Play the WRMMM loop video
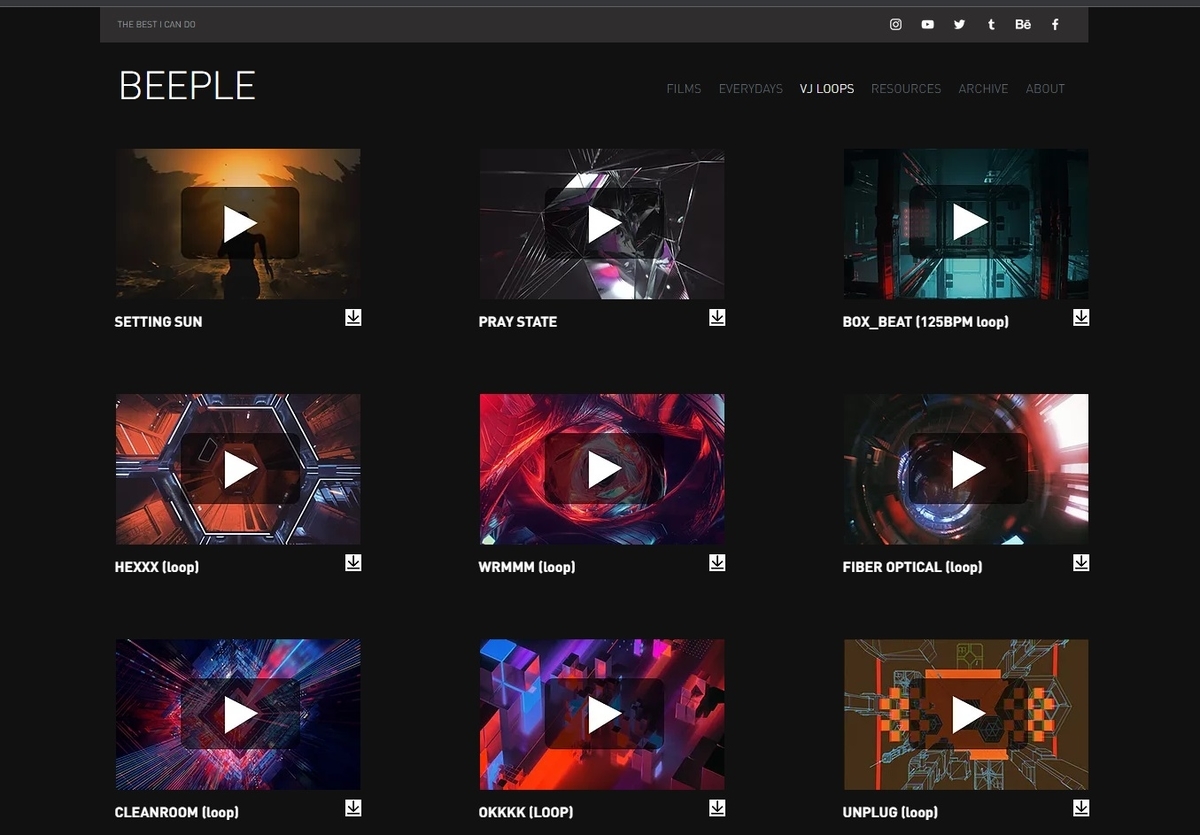The image size is (1200, 835). [x=604, y=468]
